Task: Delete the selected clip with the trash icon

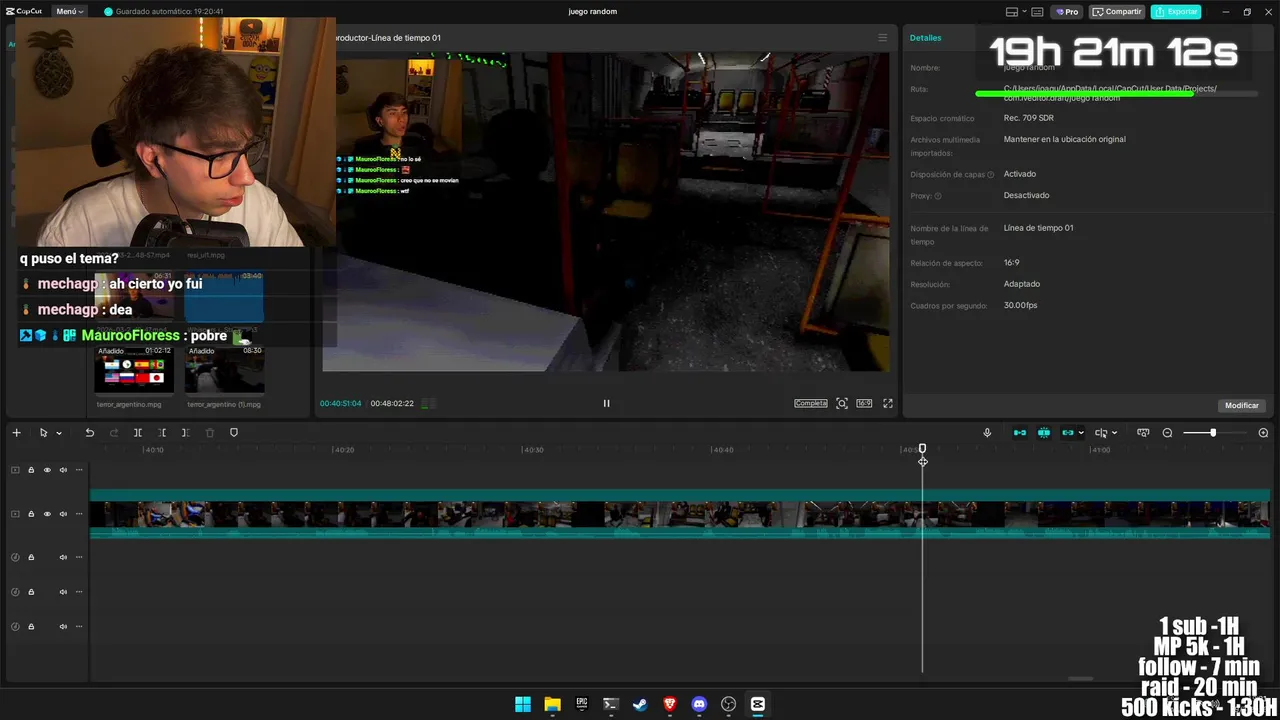Action: coord(210,433)
